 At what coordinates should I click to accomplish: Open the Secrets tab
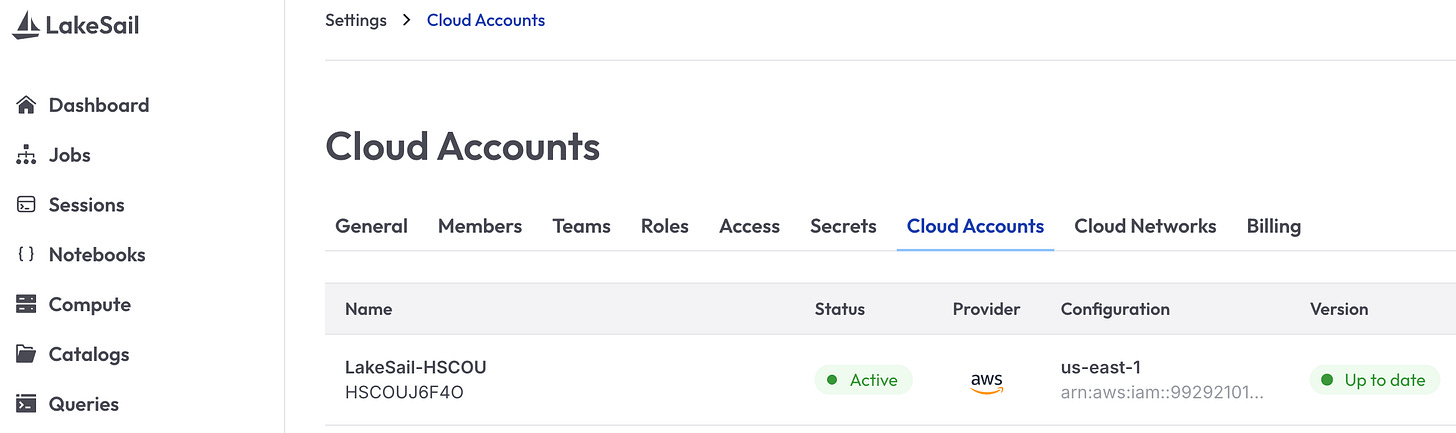point(843,226)
